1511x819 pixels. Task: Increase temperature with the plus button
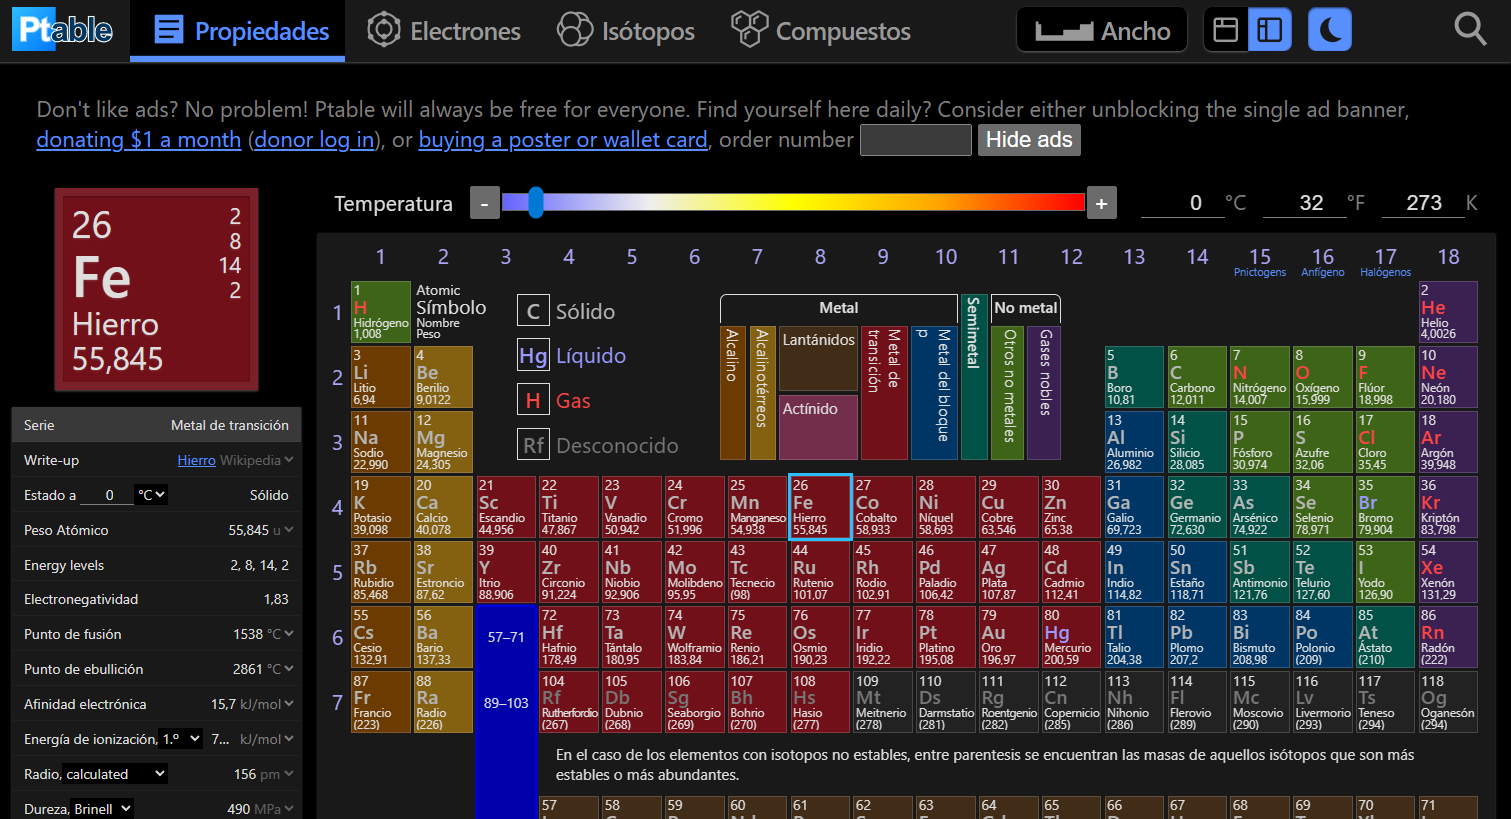point(1101,204)
